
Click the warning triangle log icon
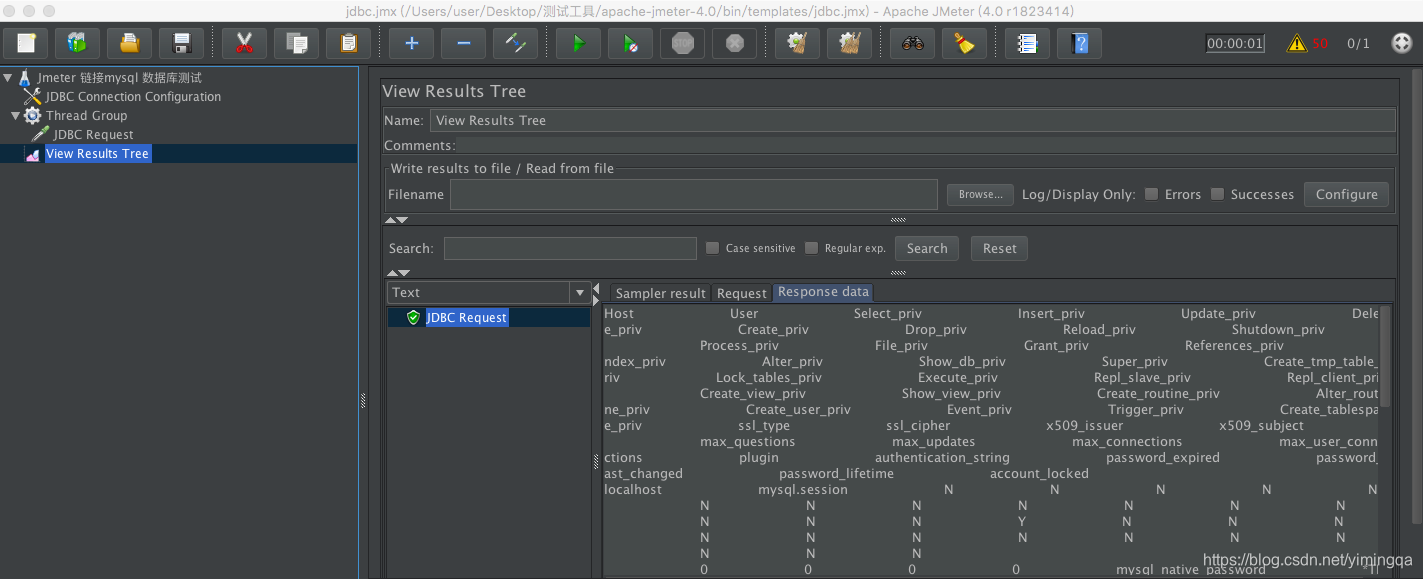point(1297,43)
